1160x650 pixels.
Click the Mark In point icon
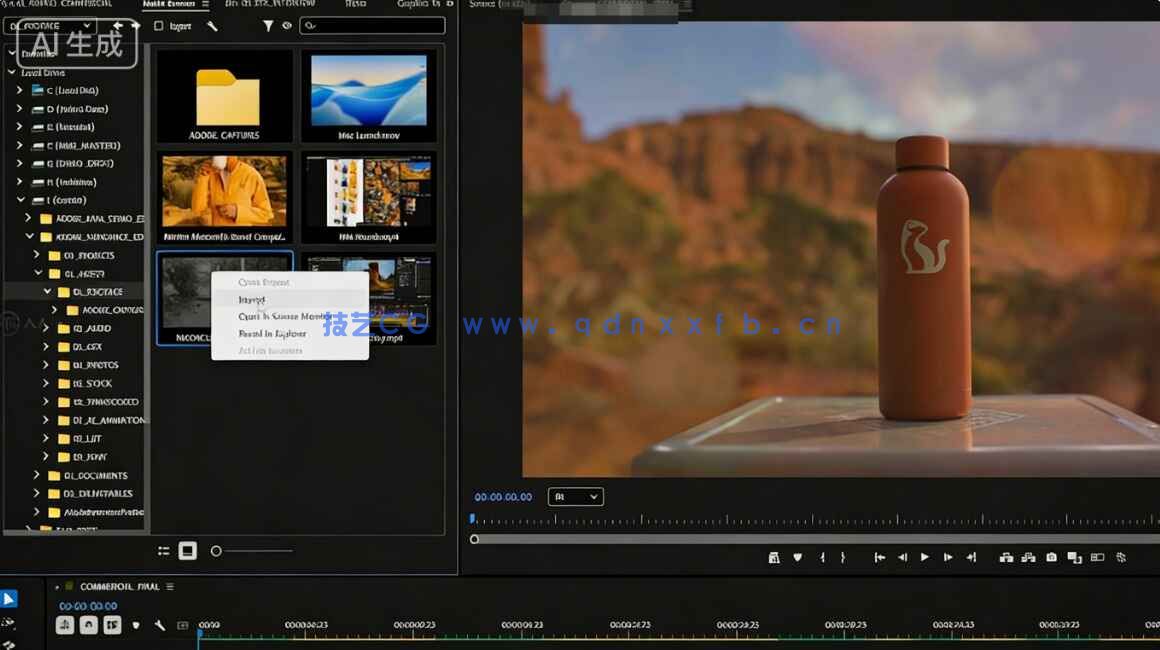pos(821,558)
